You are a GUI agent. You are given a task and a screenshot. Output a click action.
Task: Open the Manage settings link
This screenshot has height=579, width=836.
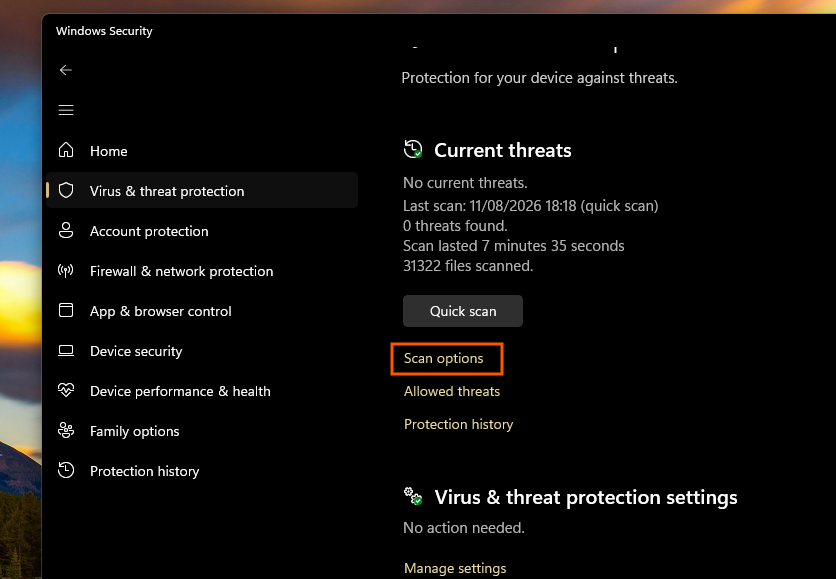click(x=455, y=568)
